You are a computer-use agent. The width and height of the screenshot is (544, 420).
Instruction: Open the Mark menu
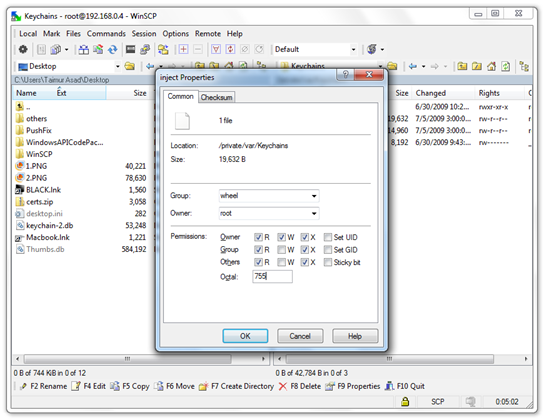tap(51, 34)
